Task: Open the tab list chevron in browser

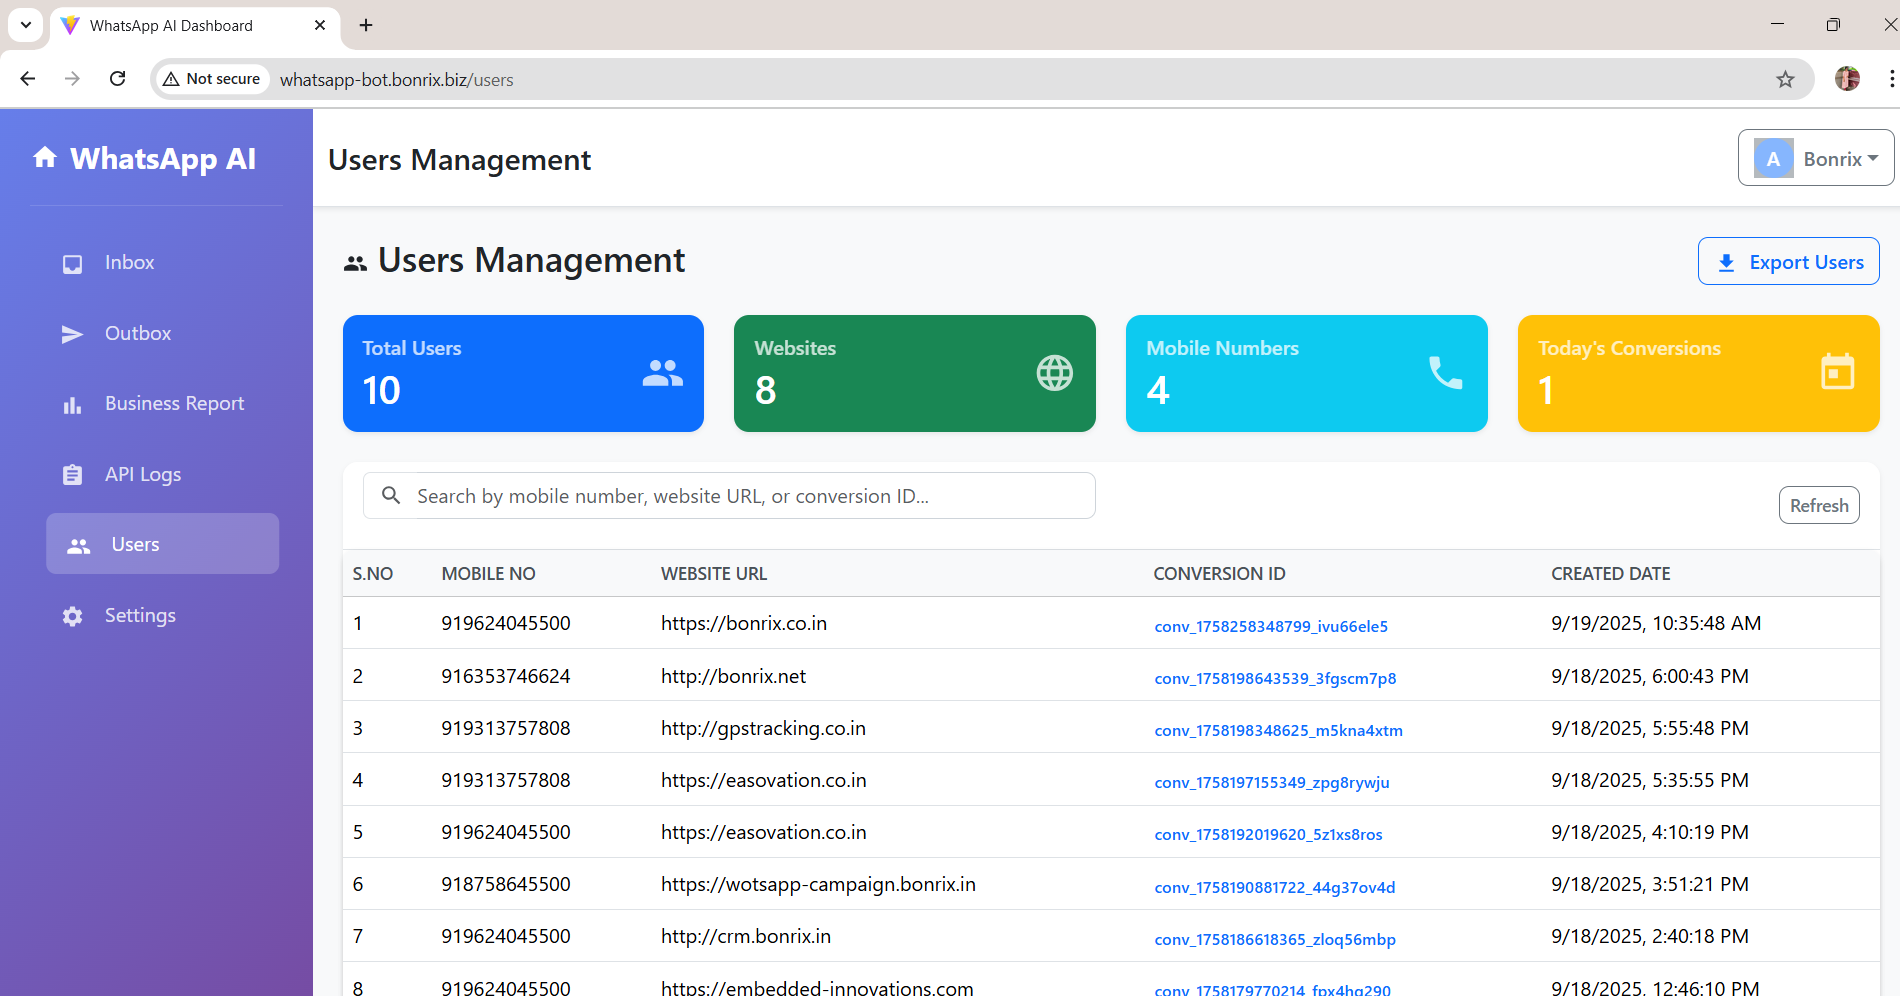Action: click(x=25, y=25)
